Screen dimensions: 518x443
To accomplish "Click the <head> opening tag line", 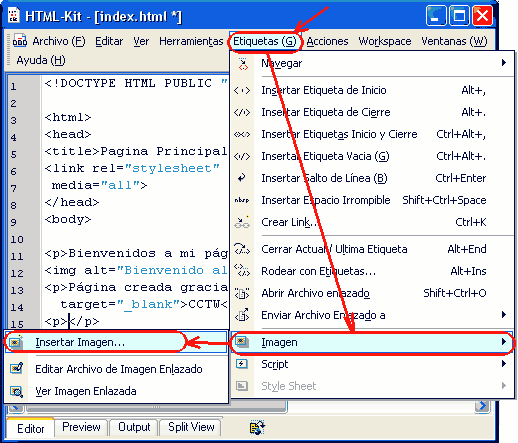I will tap(68, 134).
